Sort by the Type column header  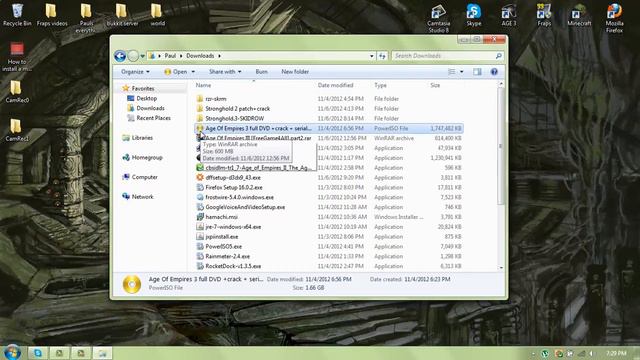pos(380,85)
